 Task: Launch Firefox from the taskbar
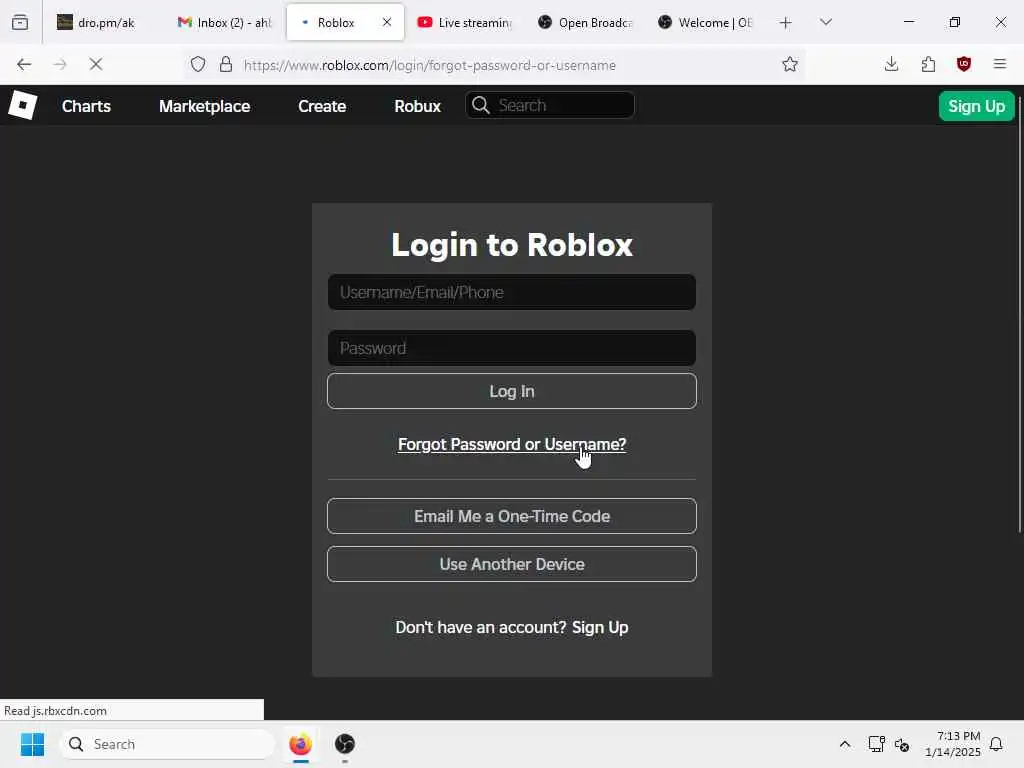coord(300,744)
